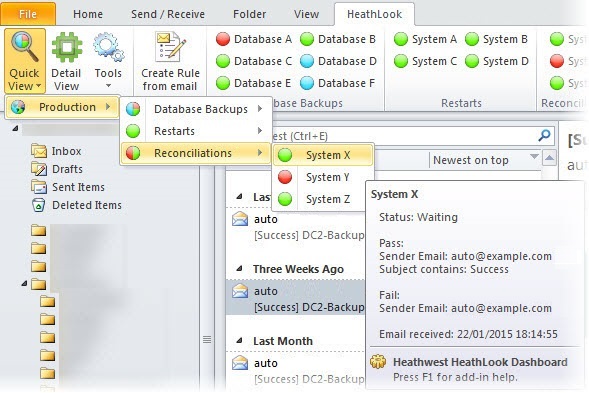The width and height of the screenshot is (589, 393).
Task: Click the envelope icon of Last Month email
Action: (x=240, y=363)
